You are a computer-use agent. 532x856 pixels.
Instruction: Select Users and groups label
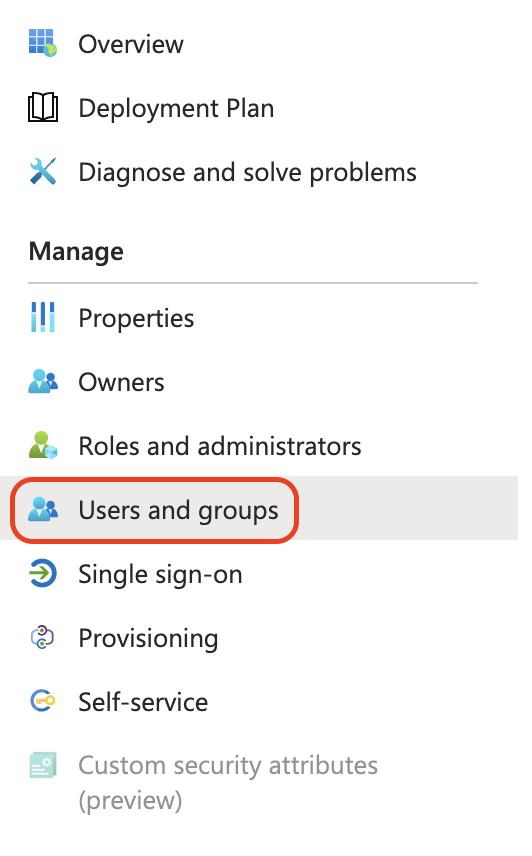point(178,510)
